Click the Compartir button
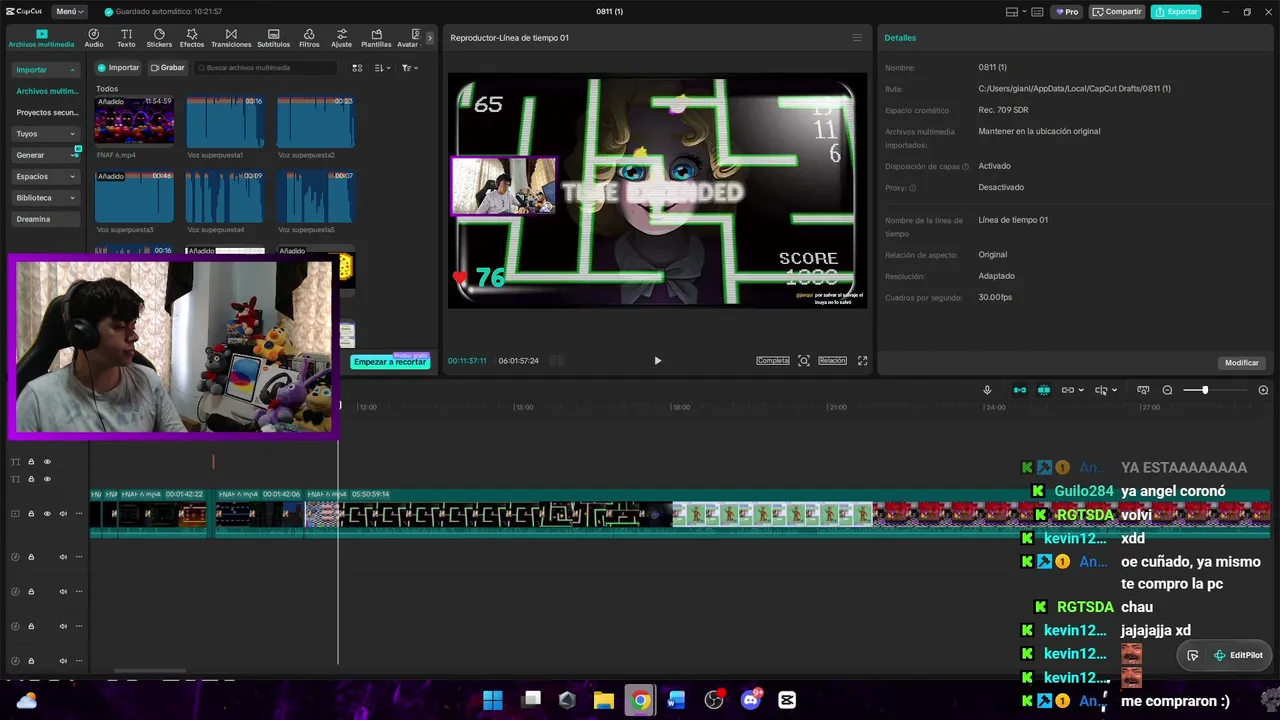Image resolution: width=1280 pixels, height=720 pixels. 1117,12
